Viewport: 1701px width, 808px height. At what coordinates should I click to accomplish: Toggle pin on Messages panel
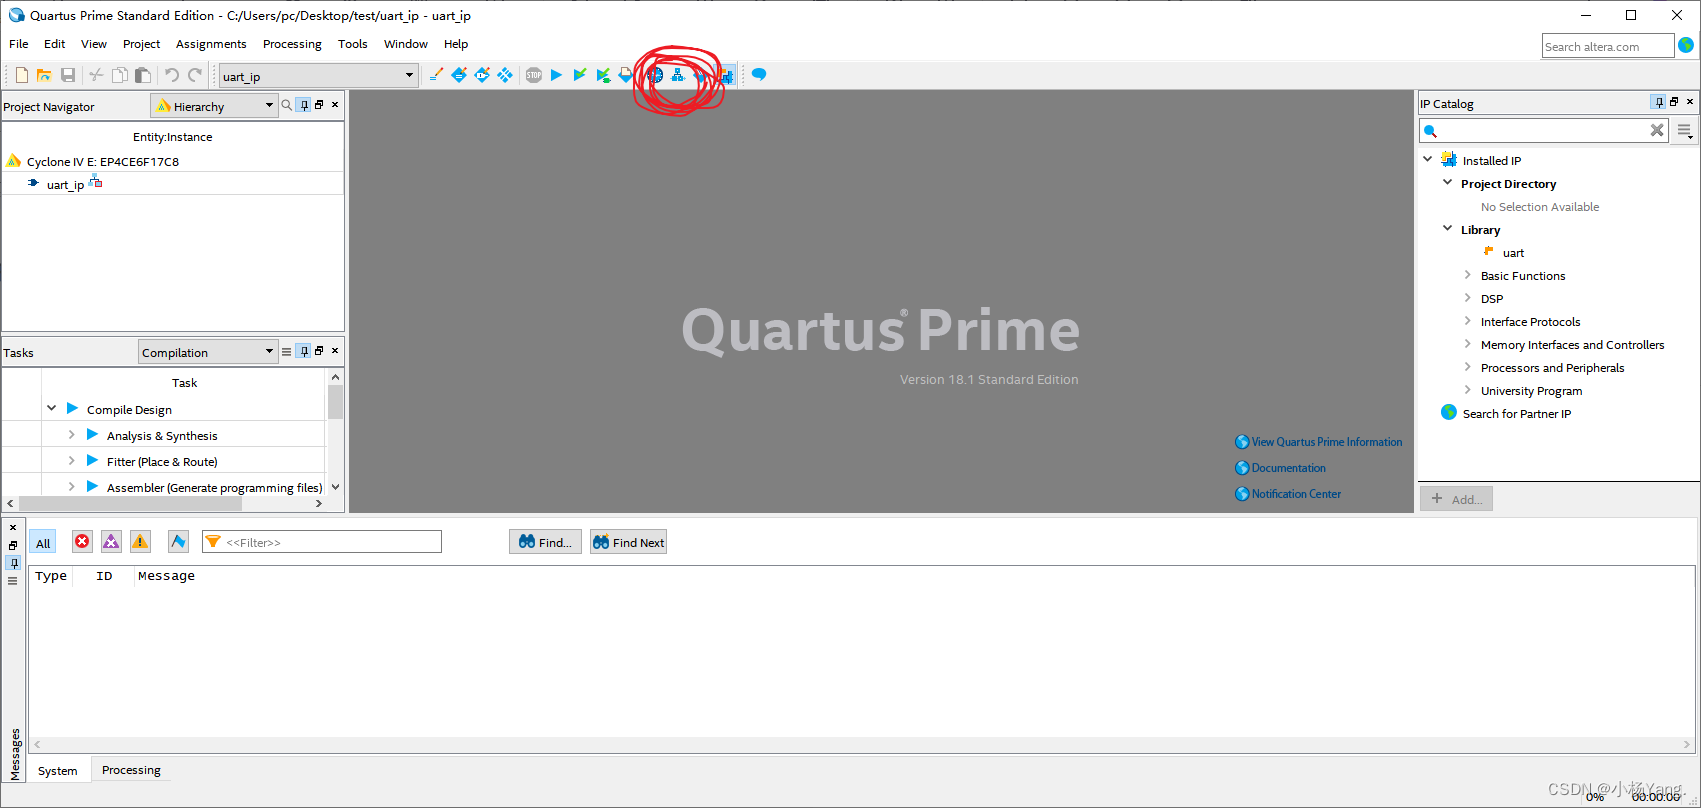click(13, 563)
